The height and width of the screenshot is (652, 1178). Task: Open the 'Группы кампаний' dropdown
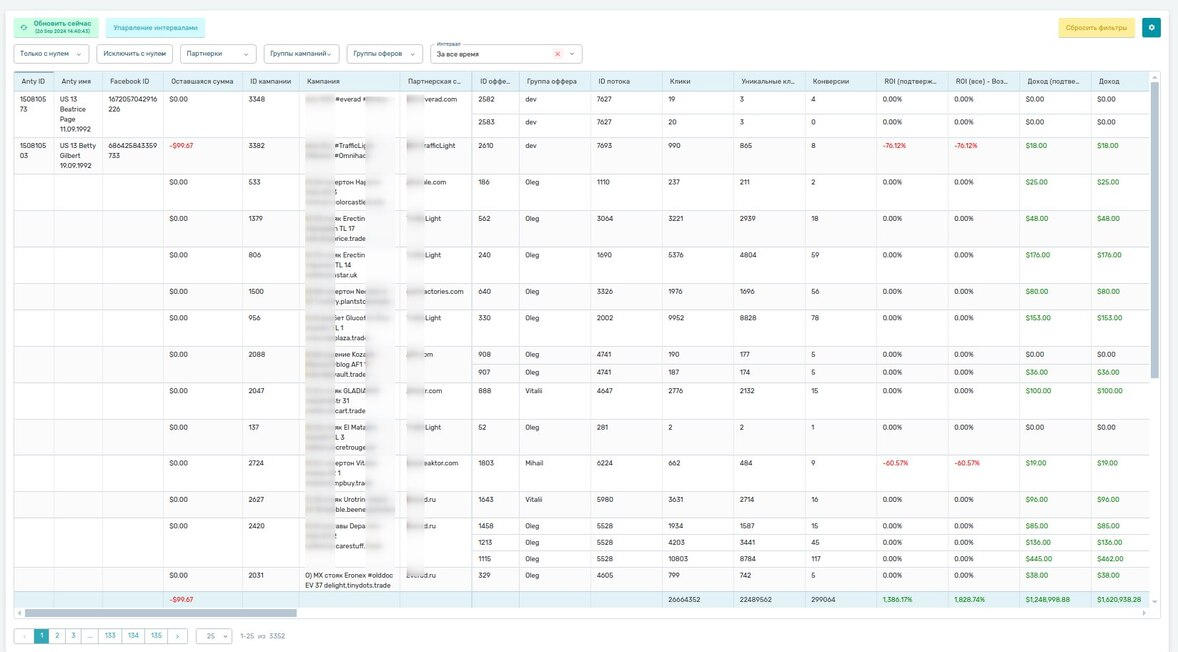click(302, 54)
